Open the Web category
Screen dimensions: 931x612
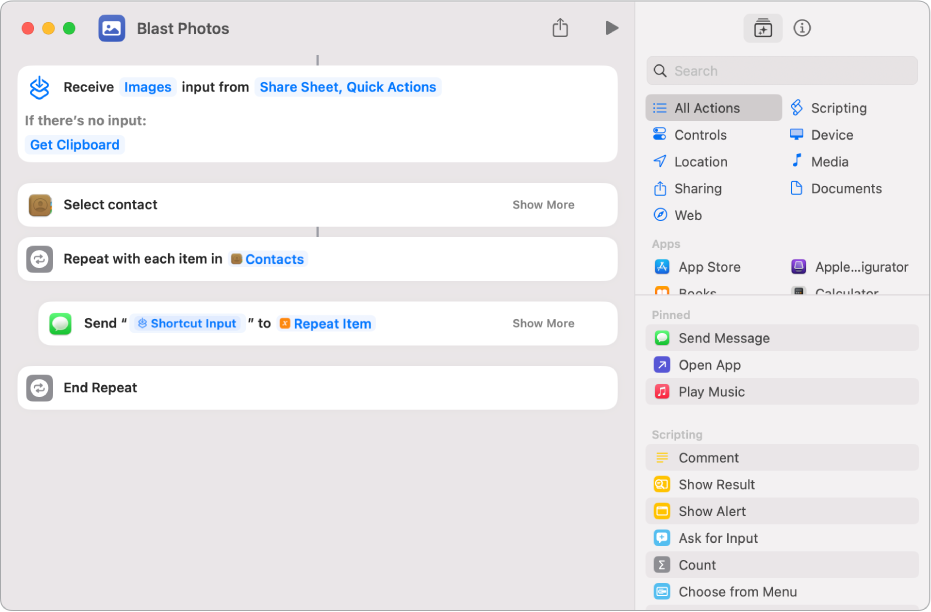677,215
